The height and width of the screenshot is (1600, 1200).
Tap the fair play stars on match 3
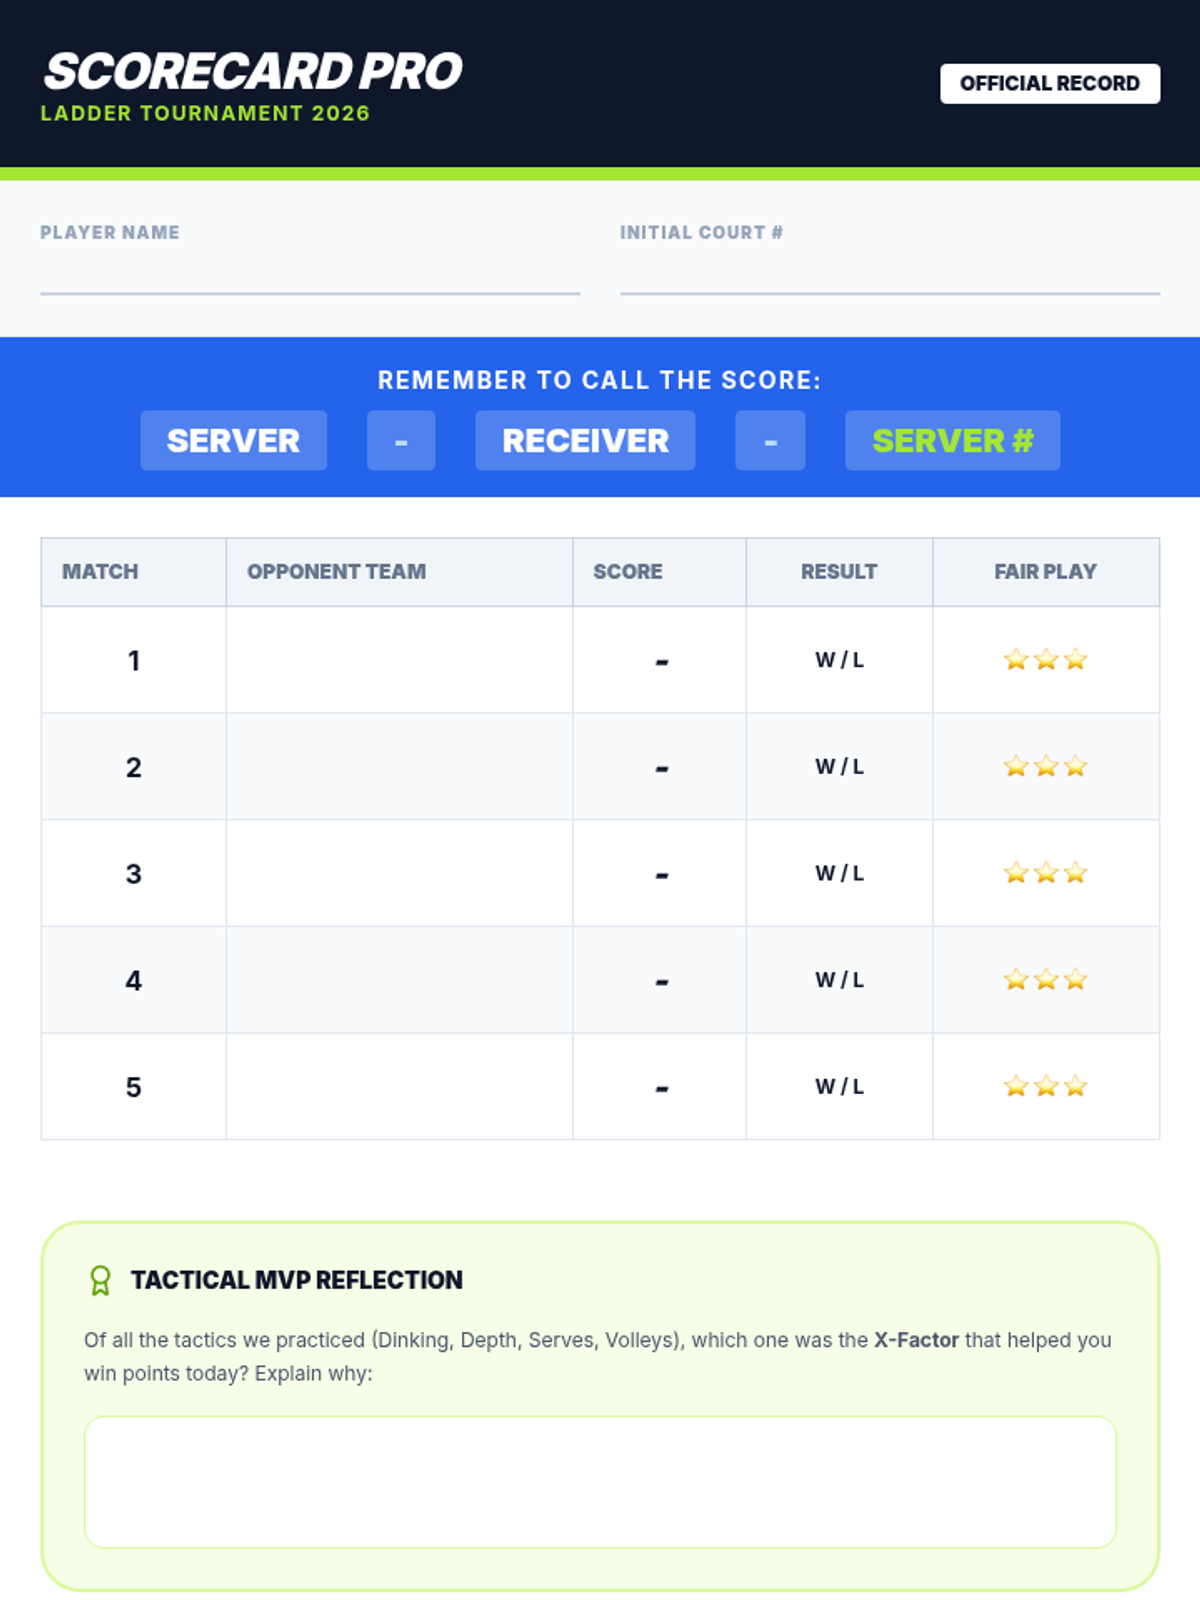pos(1045,873)
